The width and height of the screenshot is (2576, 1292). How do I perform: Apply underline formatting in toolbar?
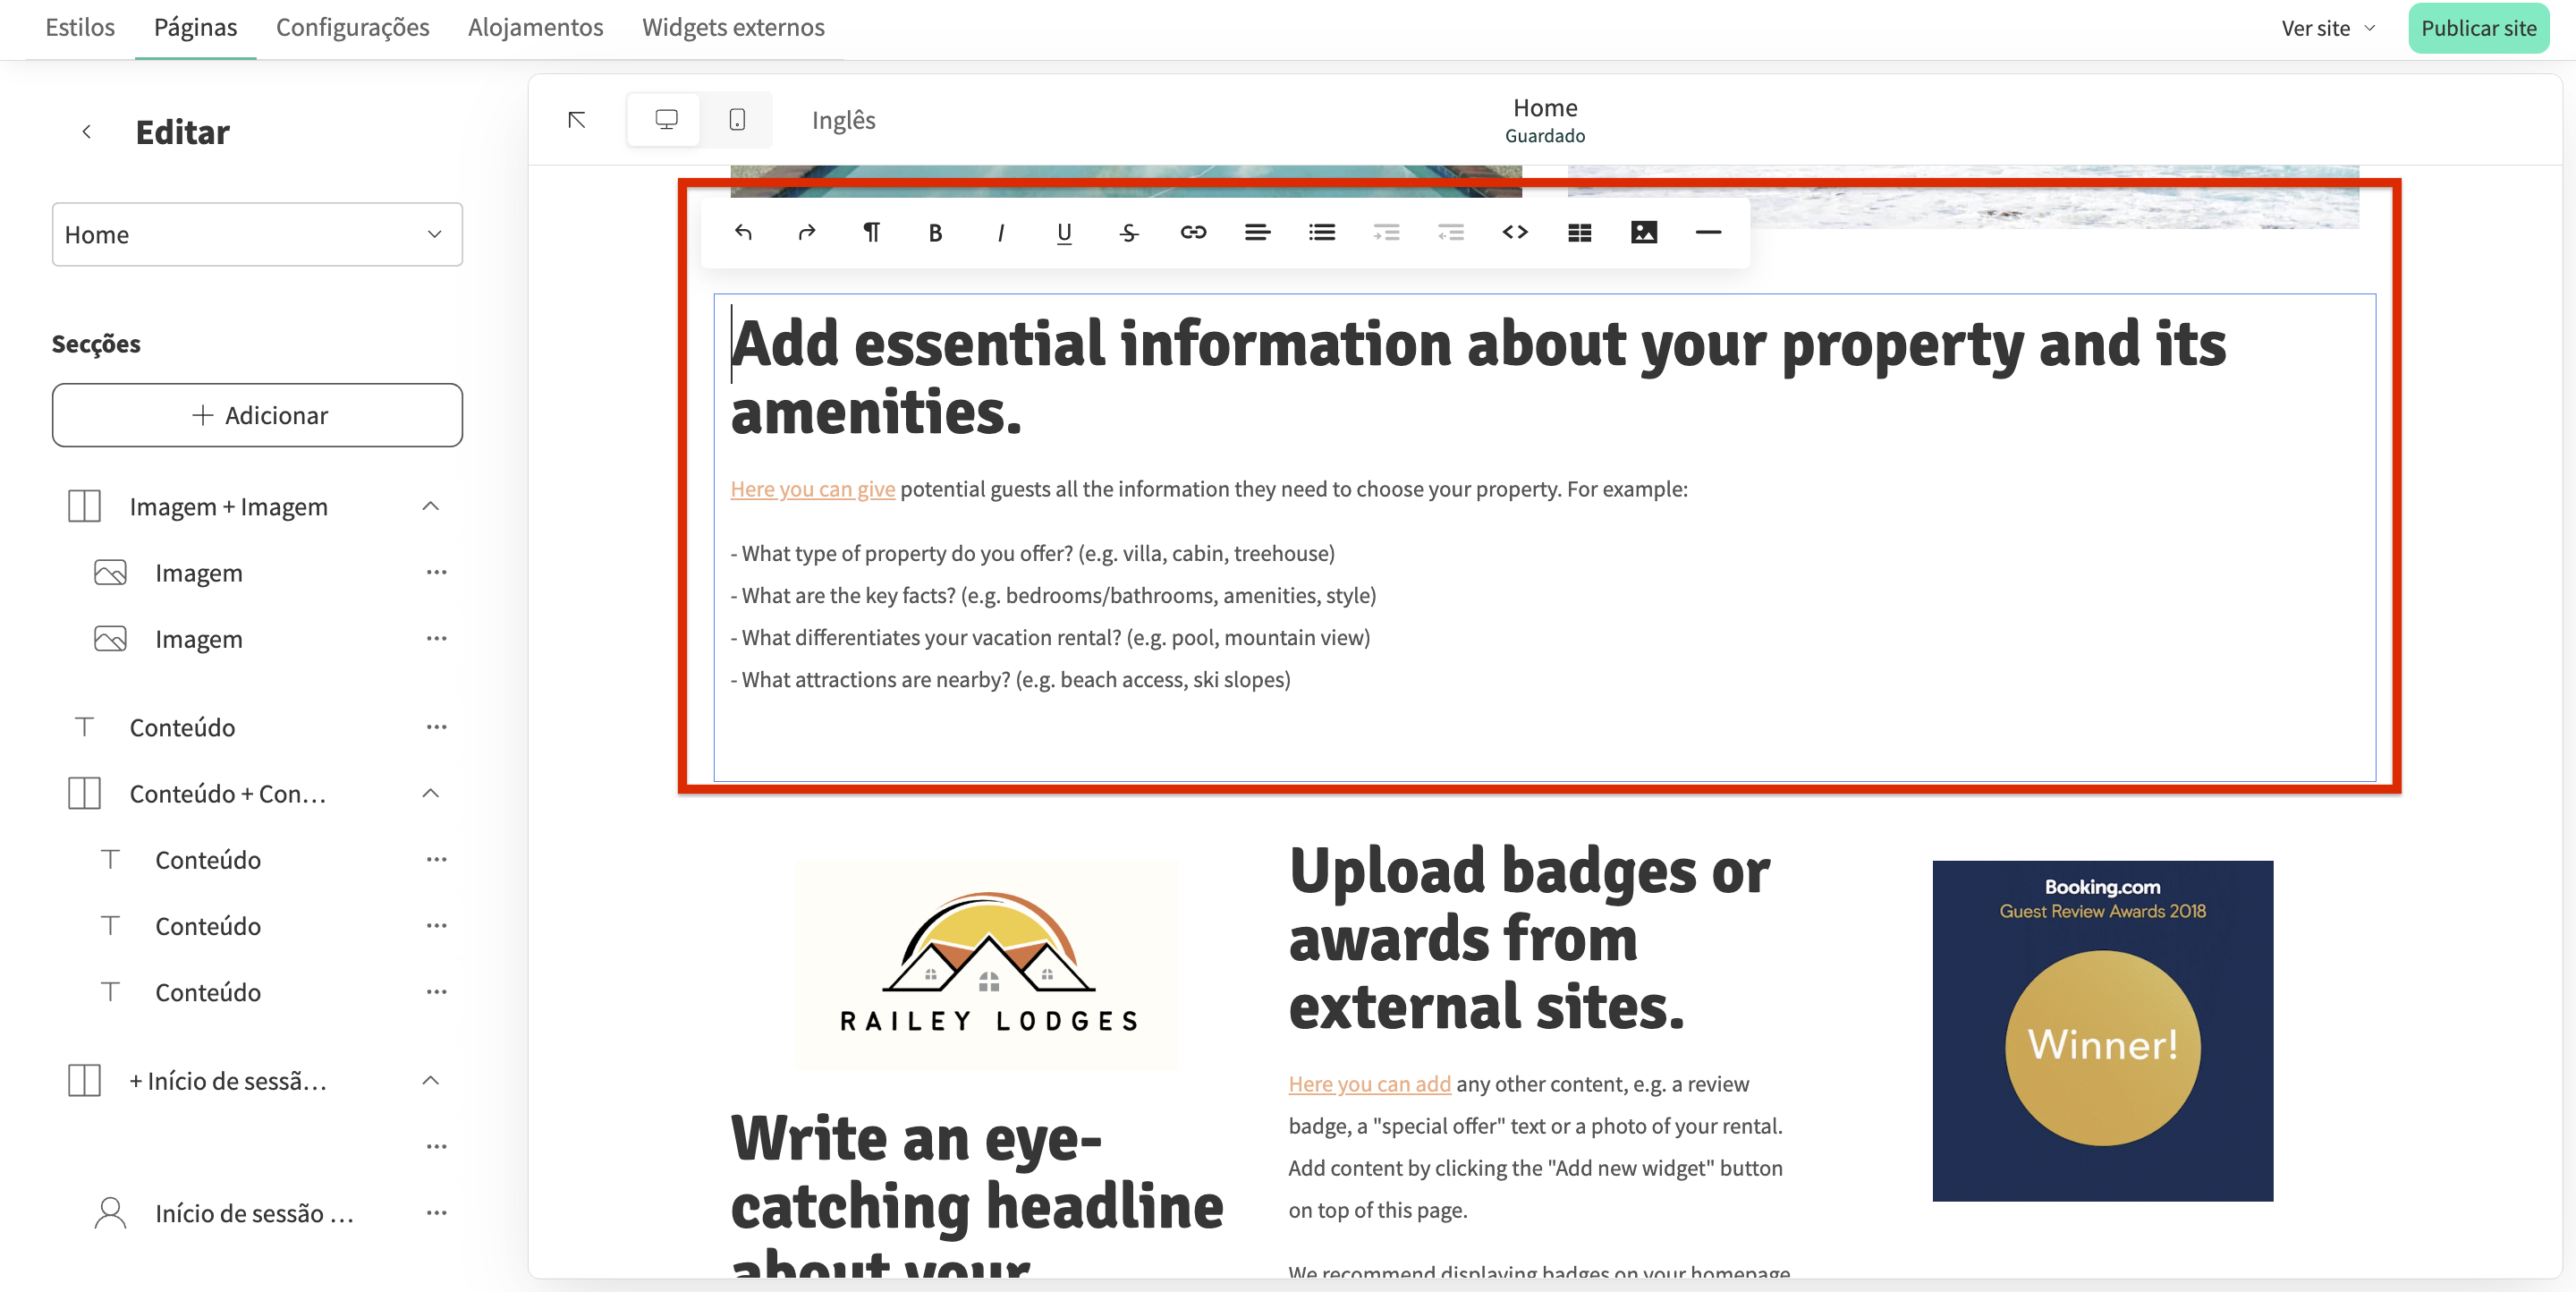(x=1064, y=233)
